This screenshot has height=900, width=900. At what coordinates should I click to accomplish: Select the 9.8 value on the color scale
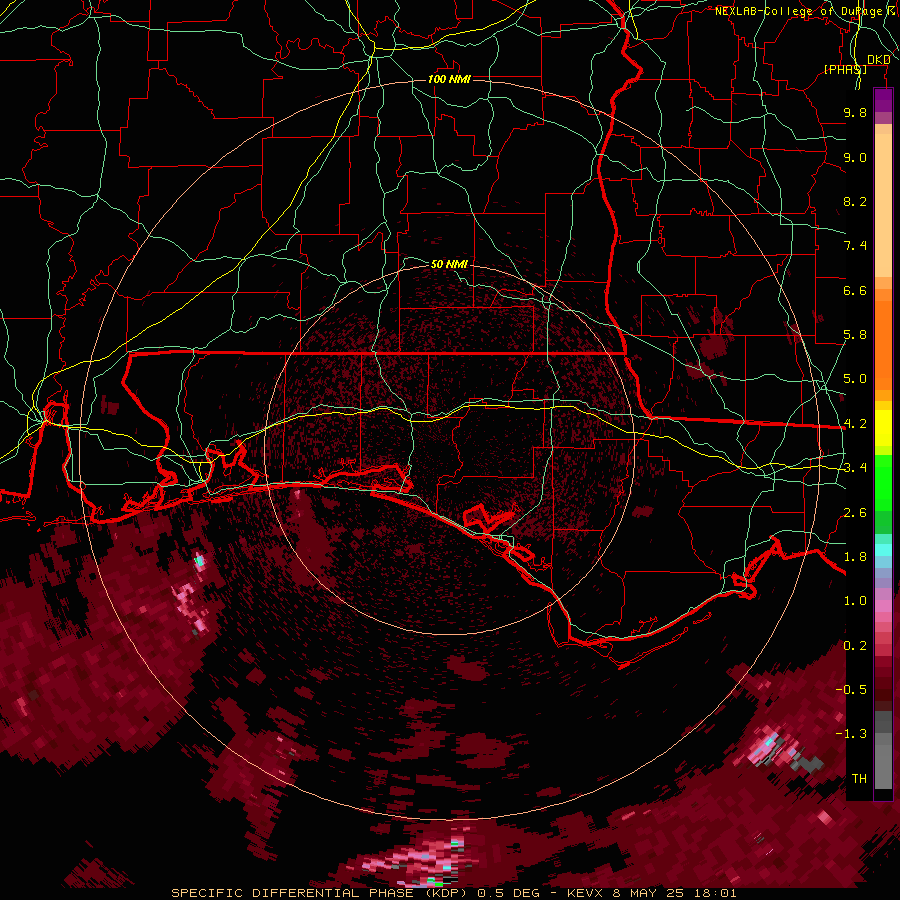tap(855, 112)
